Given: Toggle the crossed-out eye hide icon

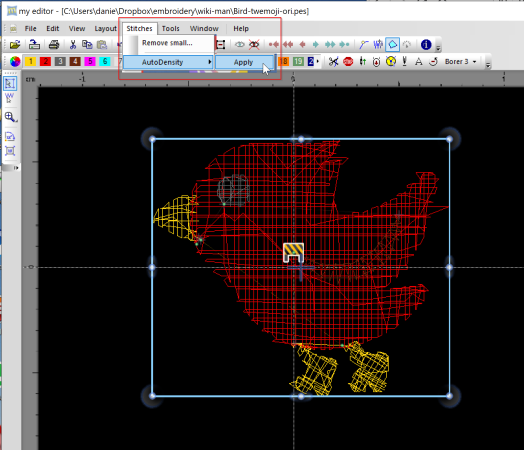Looking at the screenshot, I should (254, 44).
